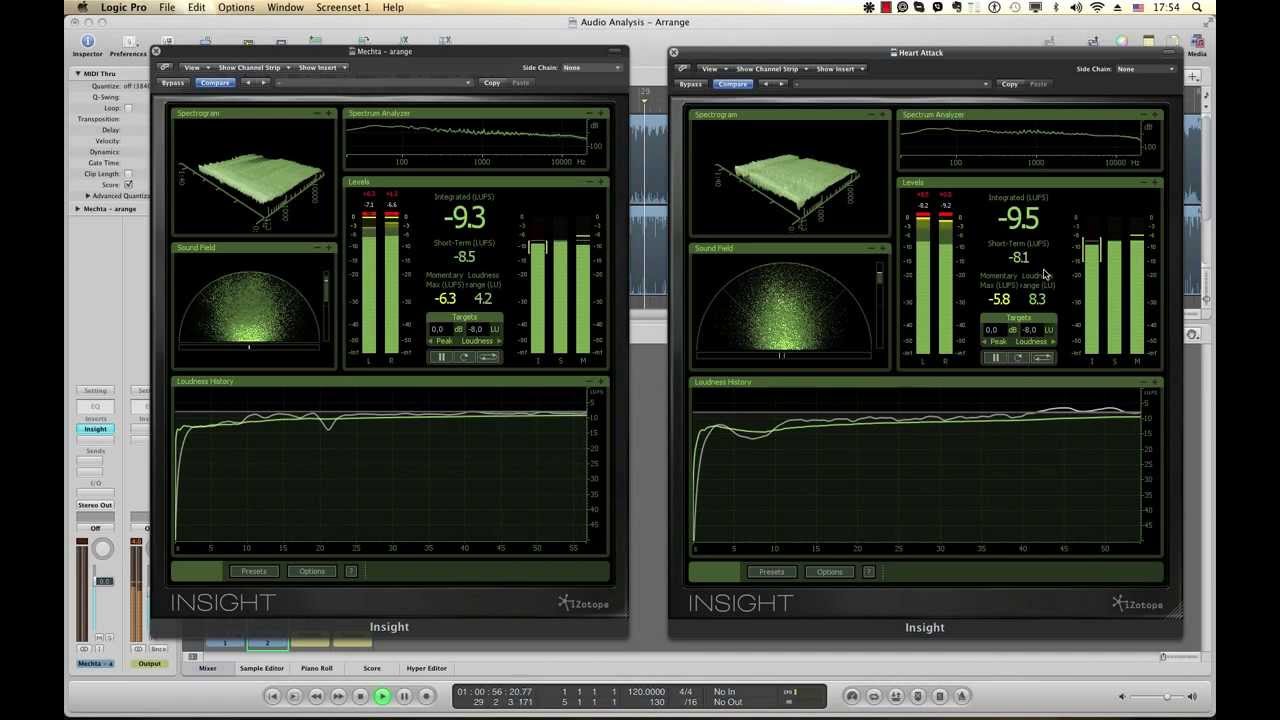The width and height of the screenshot is (1280, 720).
Task: Click Copy in the Heart Attack plugin header
Action: point(1010,84)
